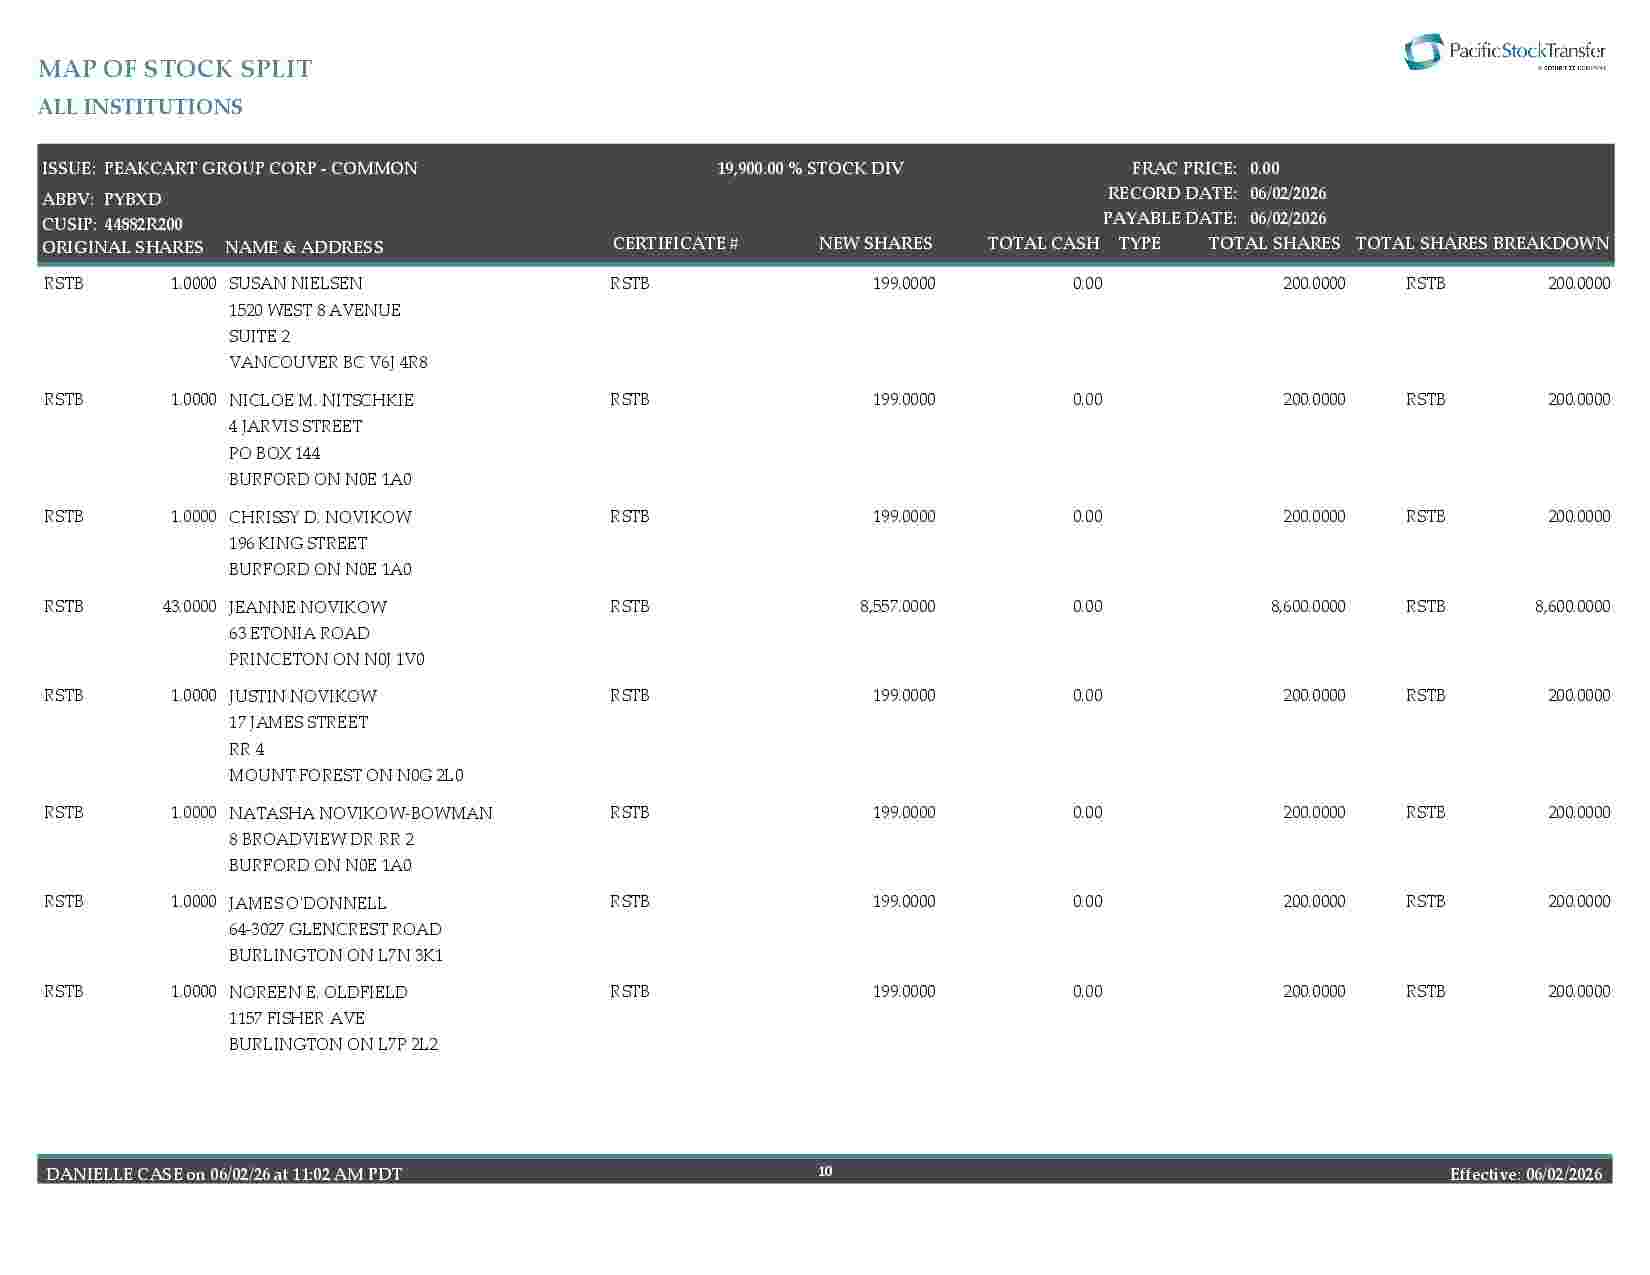1650x1275 pixels.
Task: Click "PRINCETON ON N0J 1V0"
Action: (327, 659)
